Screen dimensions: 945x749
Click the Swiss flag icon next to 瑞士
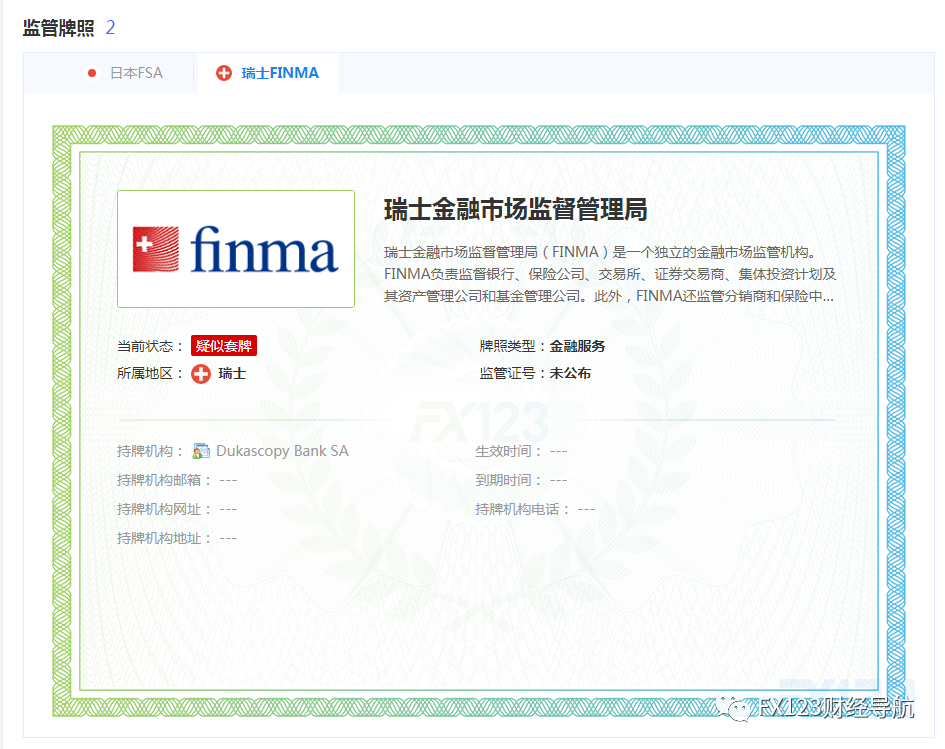pyautogui.click(x=201, y=374)
